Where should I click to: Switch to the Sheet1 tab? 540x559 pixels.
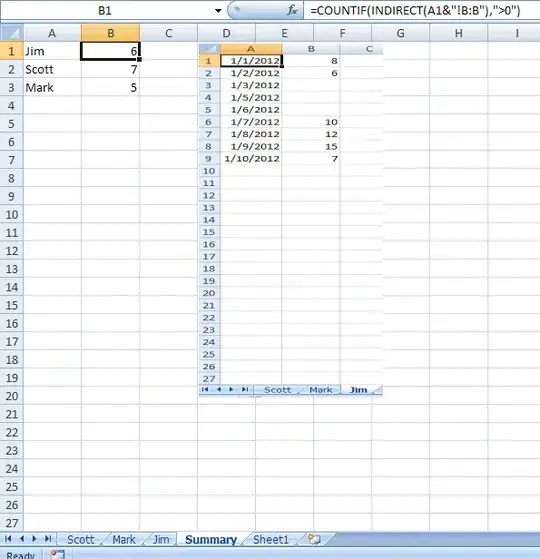pos(271,539)
